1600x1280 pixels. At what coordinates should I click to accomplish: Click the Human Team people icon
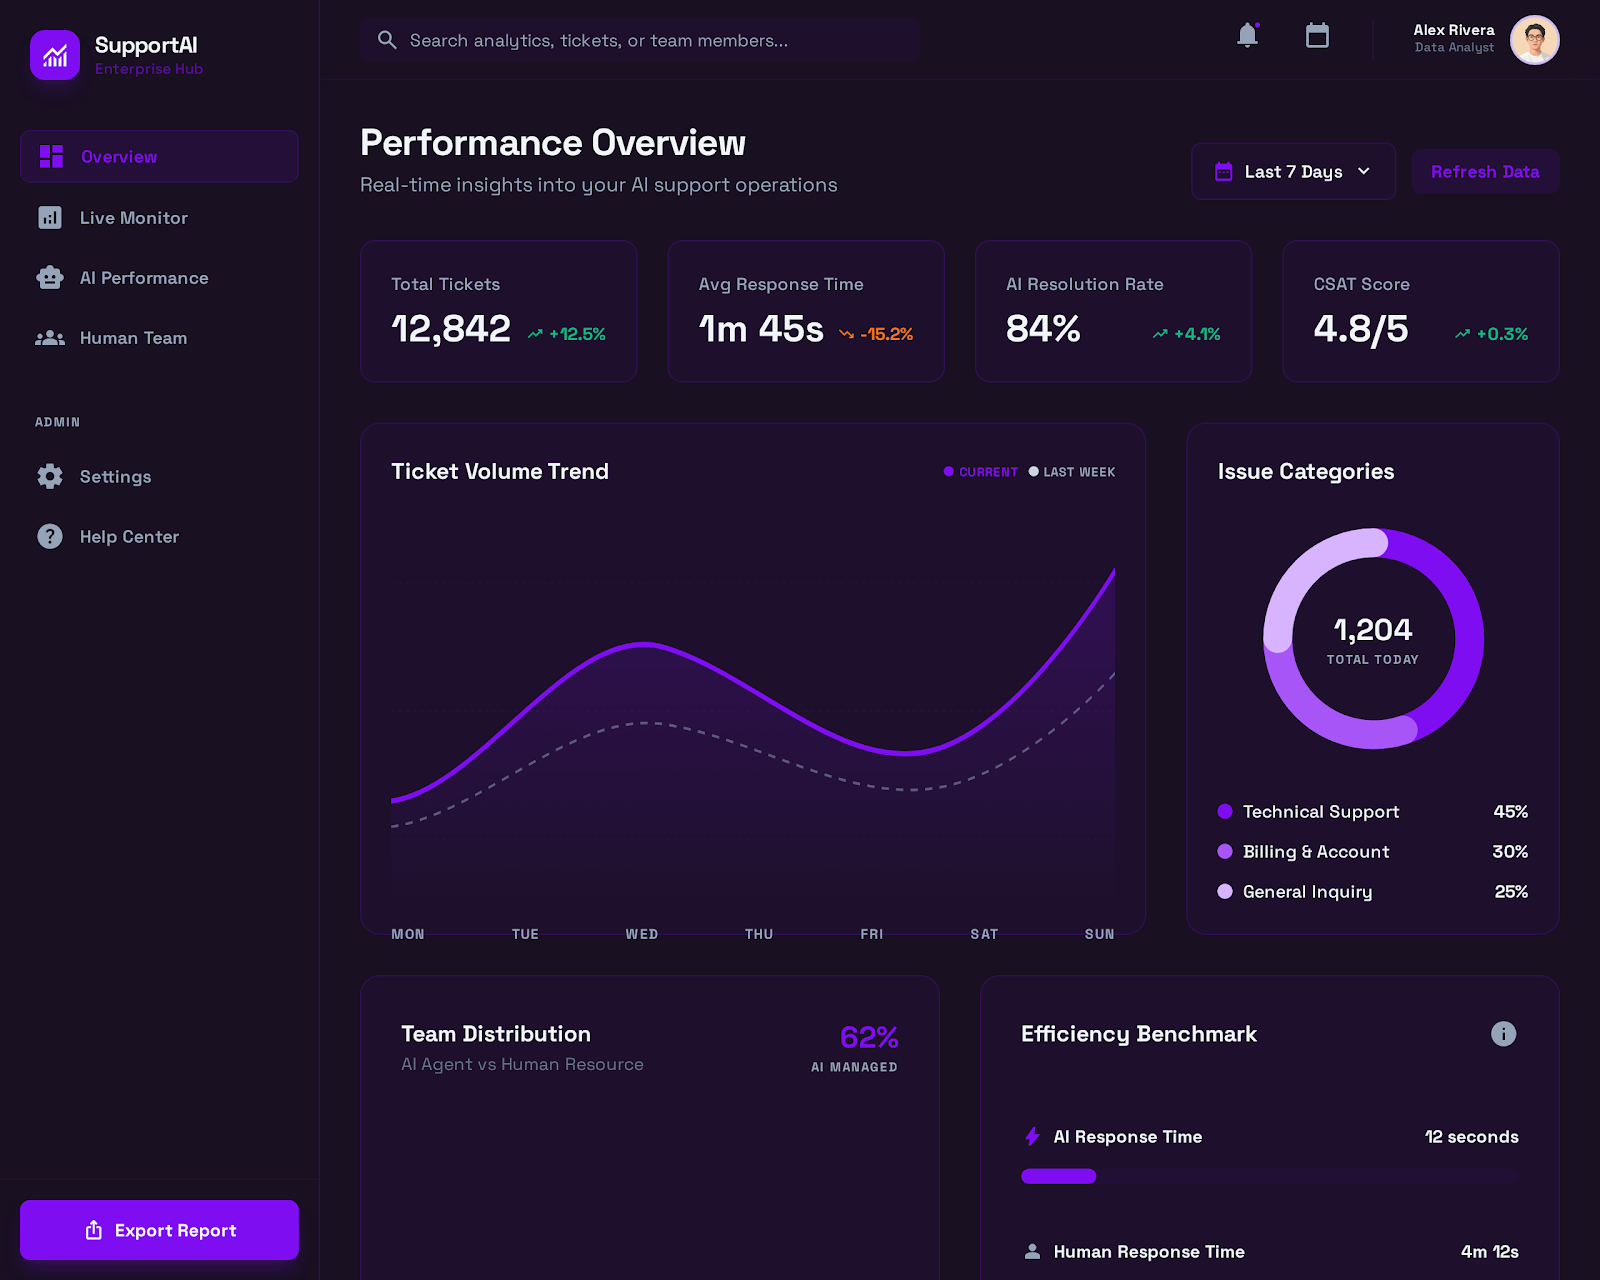pyautogui.click(x=50, y=337)
